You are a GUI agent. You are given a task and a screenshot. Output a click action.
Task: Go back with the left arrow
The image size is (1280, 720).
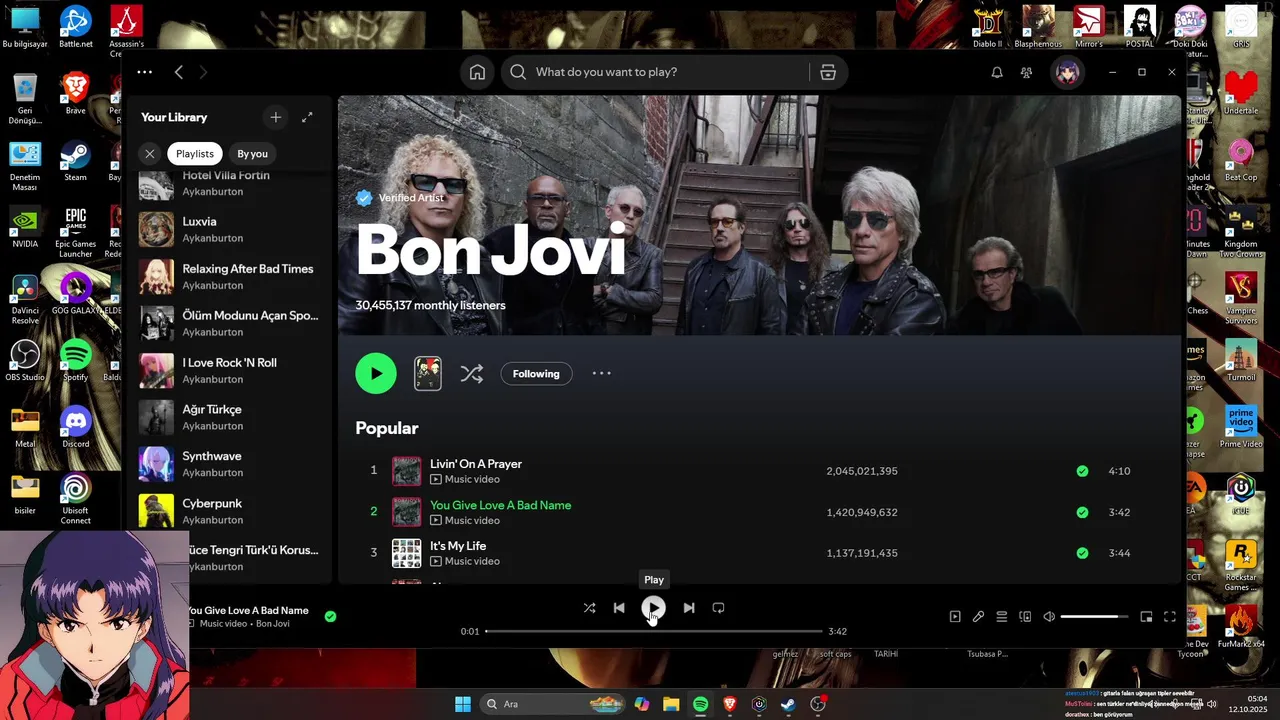(x=179, y=72)
